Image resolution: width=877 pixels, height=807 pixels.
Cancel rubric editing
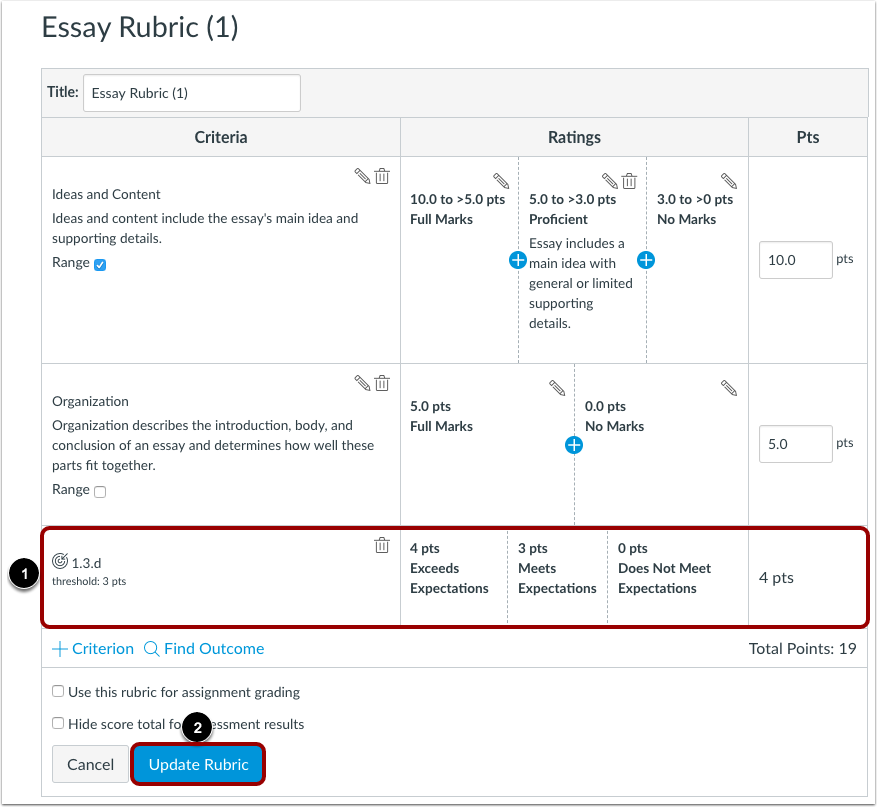click(x=90, y=764)
